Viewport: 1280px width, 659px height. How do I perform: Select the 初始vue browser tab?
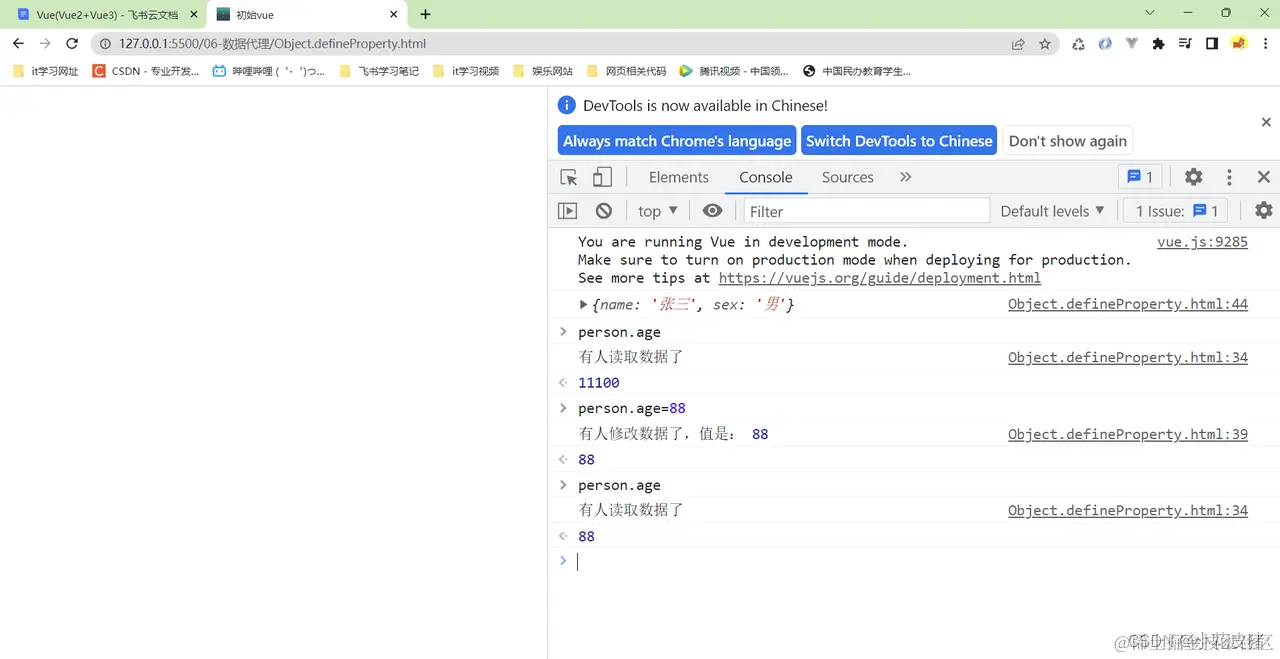point(306,15)
